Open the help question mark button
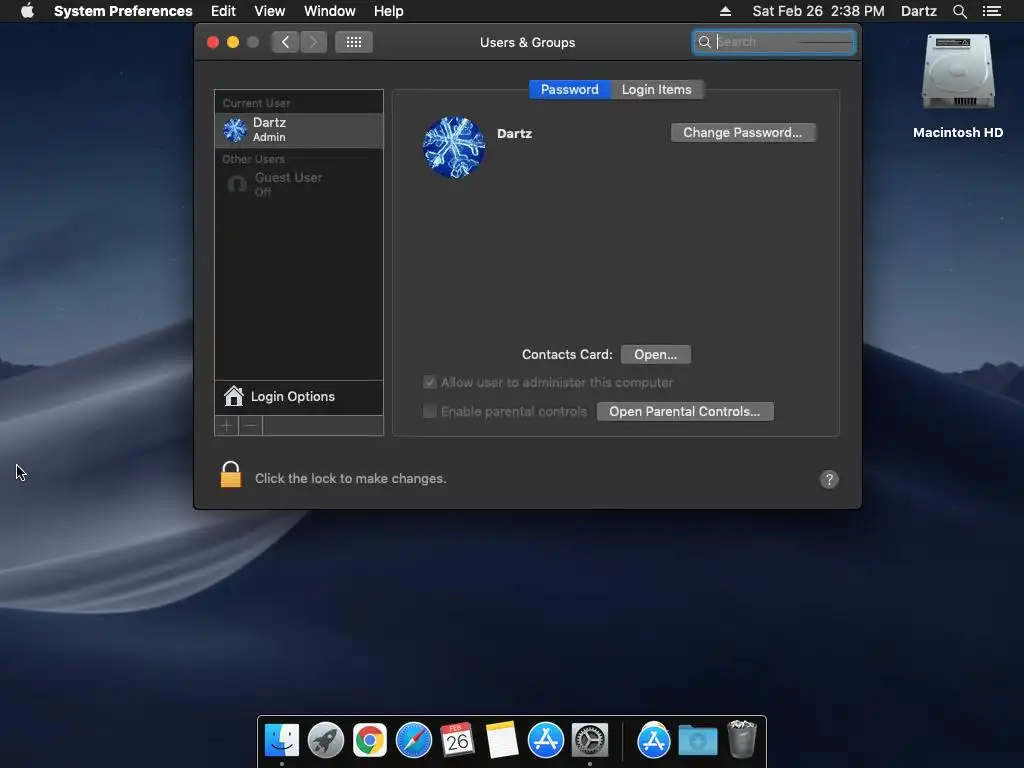Viewport: 1024px width, 768px height. click(x=829, y=479)
